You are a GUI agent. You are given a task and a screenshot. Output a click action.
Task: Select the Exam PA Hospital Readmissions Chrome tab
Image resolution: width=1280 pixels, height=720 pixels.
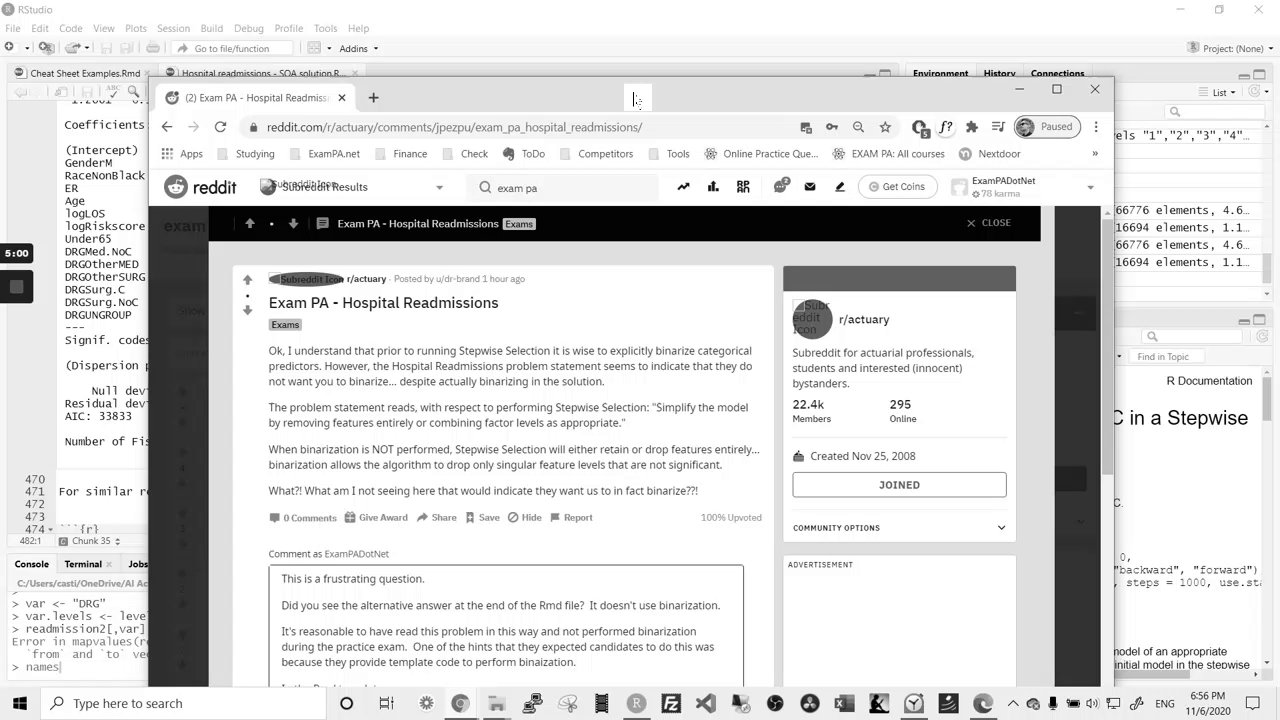256,98
